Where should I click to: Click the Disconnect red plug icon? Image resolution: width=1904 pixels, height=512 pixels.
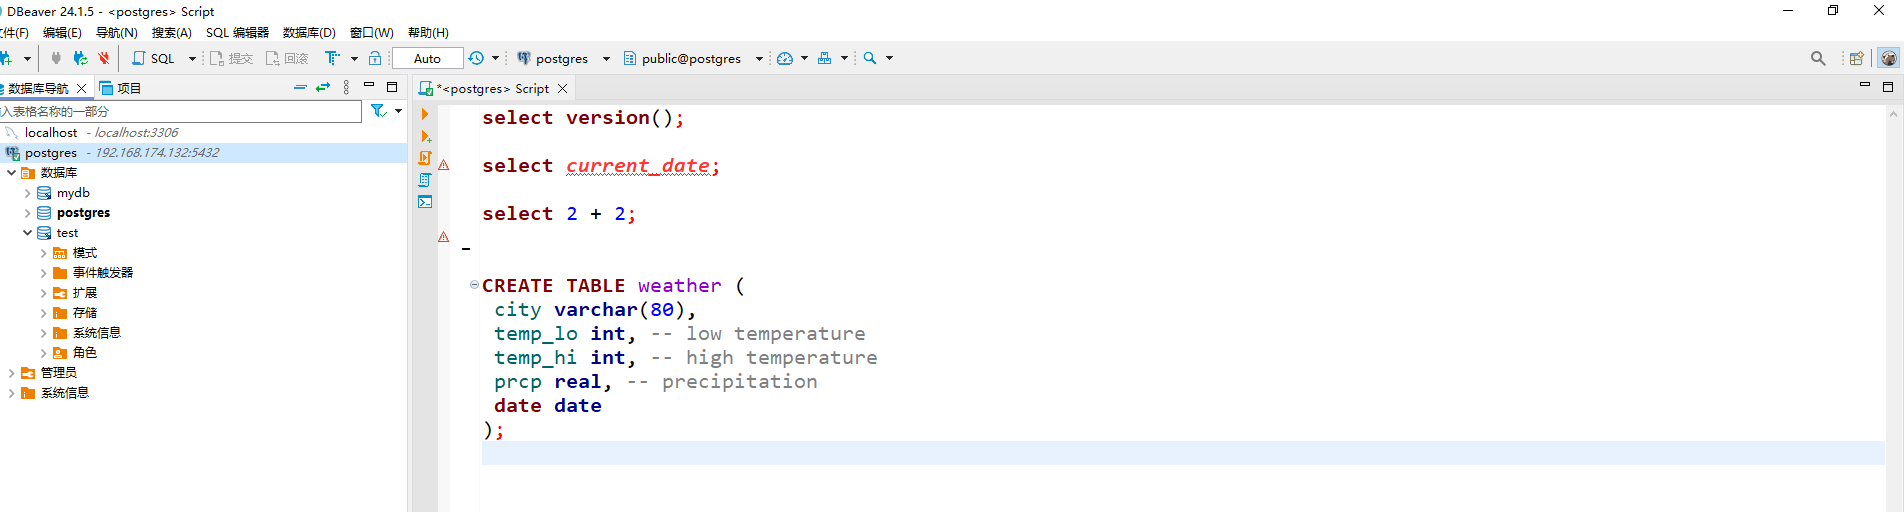pyautogui.click(x=104, y=59)
